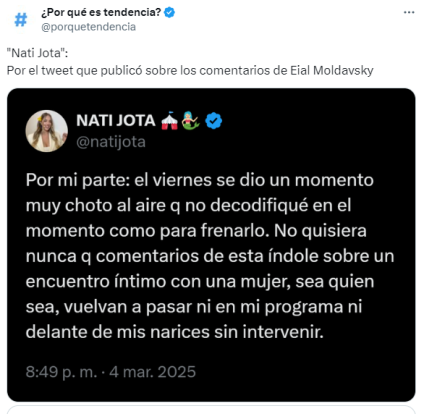Click the NATI JOTA display name
424x414 pixels.
point(116,120)
